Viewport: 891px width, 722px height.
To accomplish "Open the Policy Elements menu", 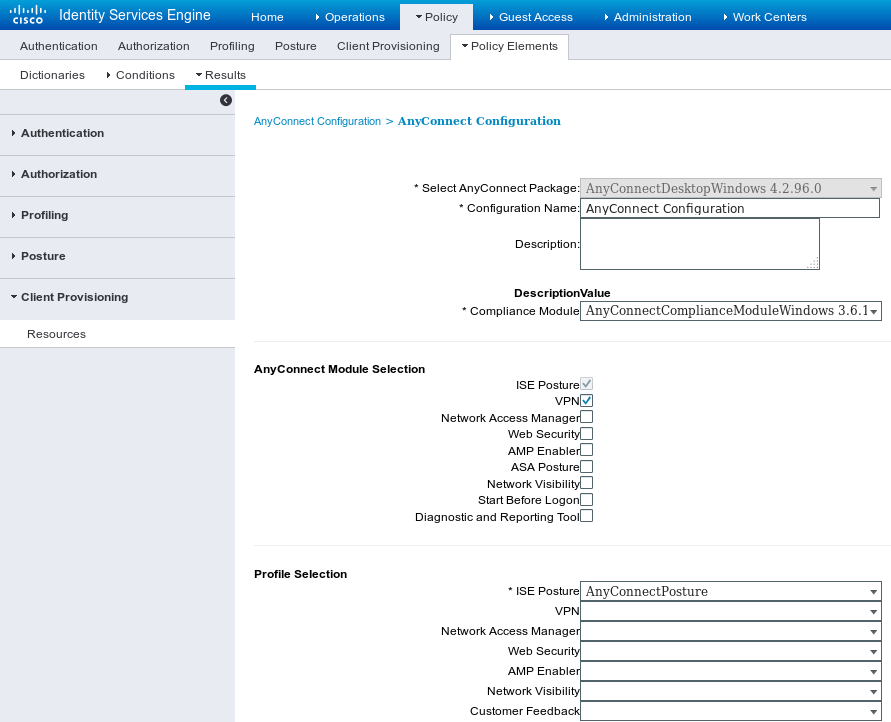I will pyautogui.click(x=509, y=46).
